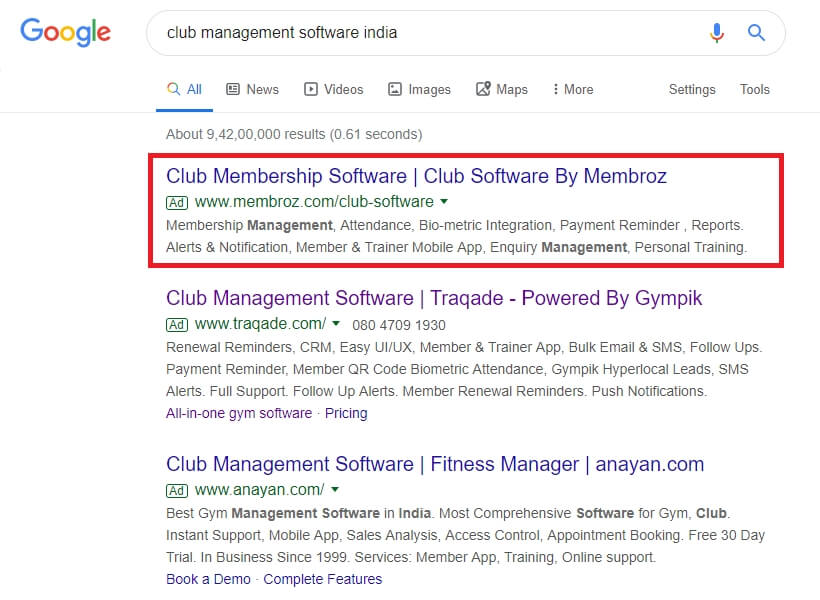Click the map pin icon beside Maps

coord(483,89)
